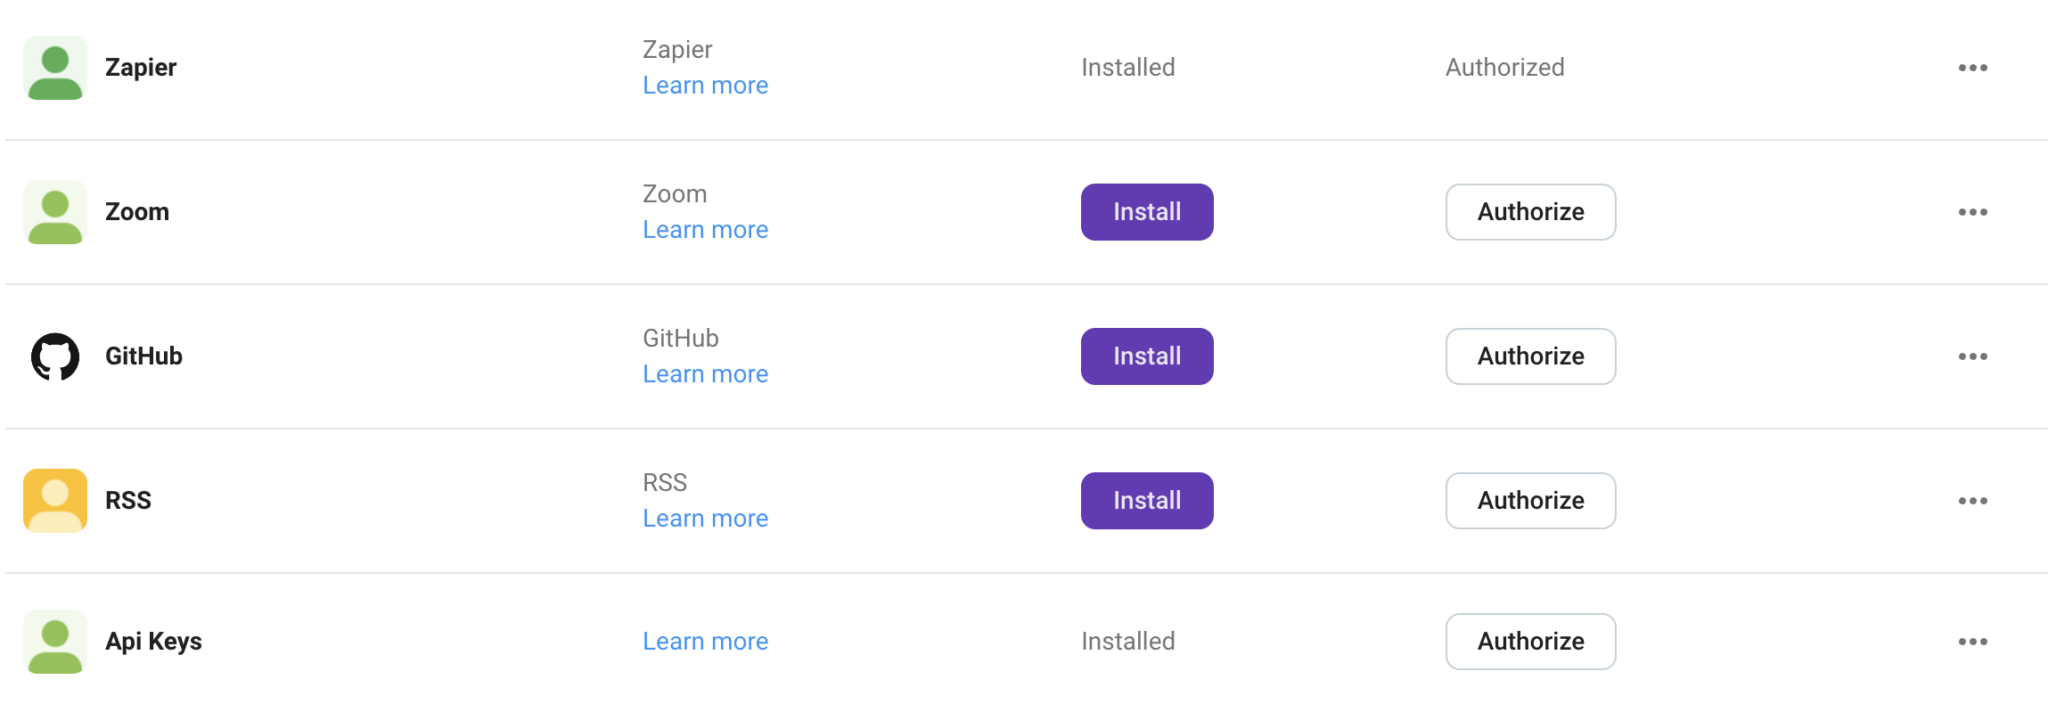The height and width of the screenshot is (704, 2048).
Task: Install the RSS integration
Action: click(1146, 500)
